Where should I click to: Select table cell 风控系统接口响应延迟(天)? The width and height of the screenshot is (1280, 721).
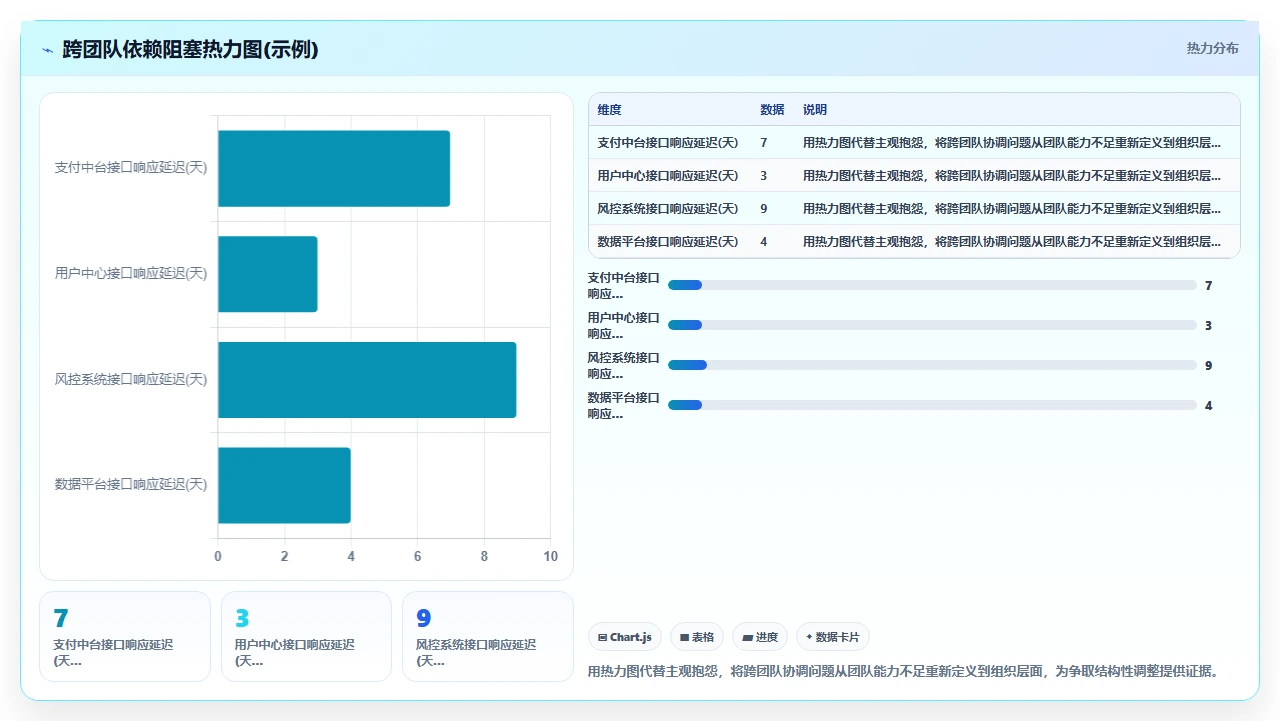tap(668, 209)
